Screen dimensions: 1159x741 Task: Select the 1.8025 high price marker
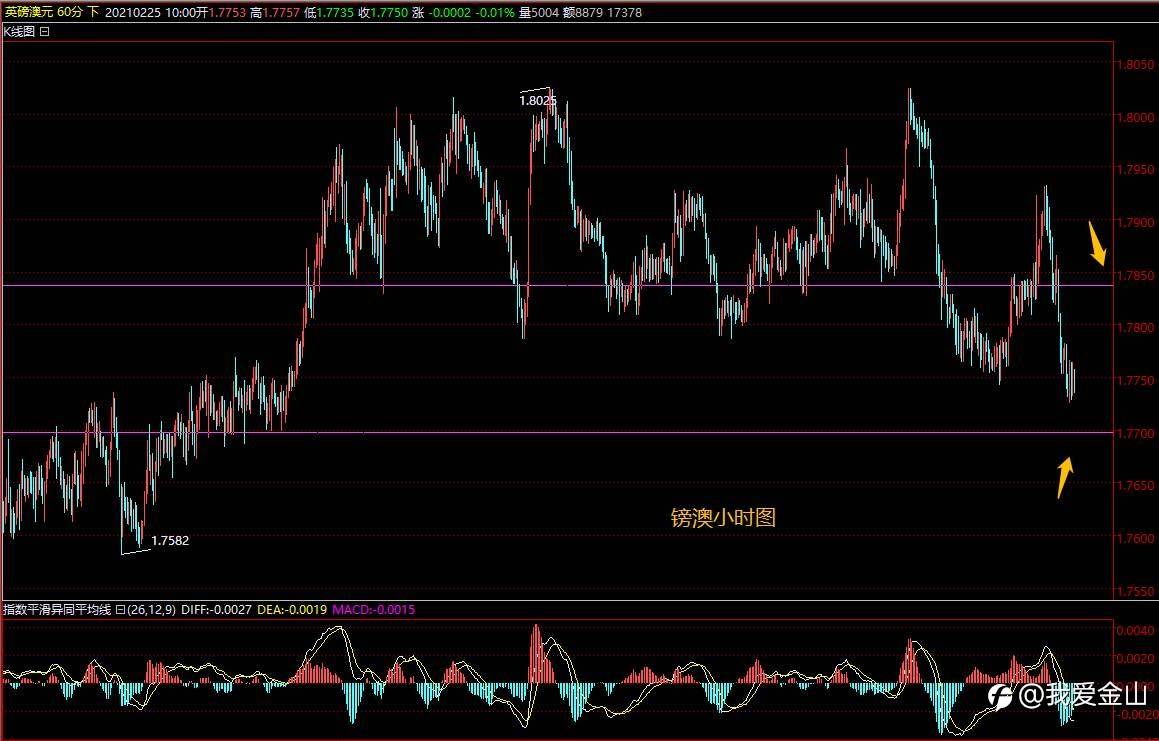click(x=537, y=101)
